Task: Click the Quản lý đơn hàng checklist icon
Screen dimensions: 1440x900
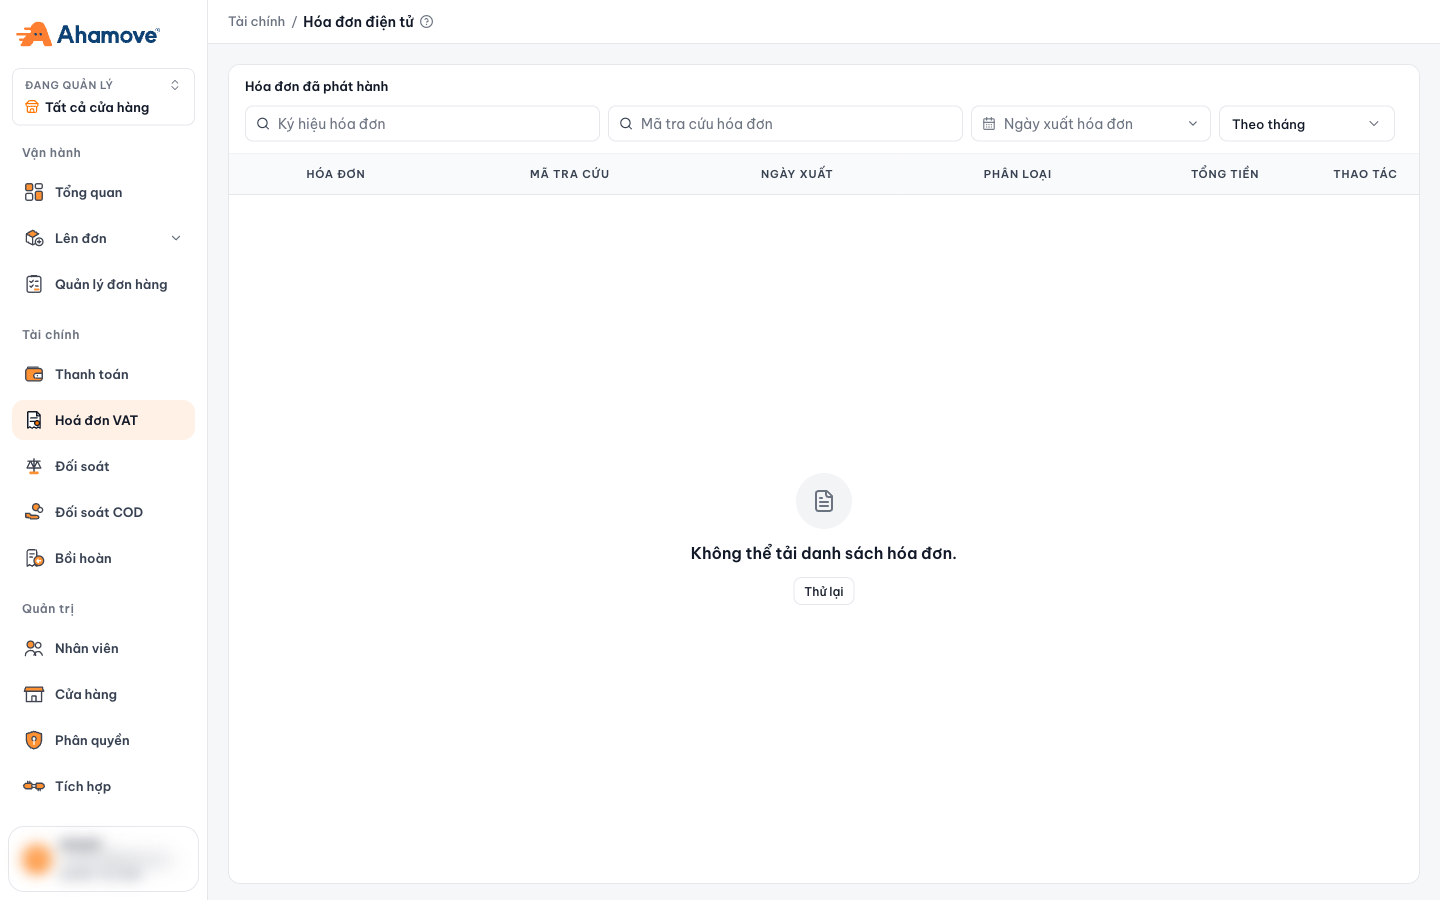Action: [34, 284]
